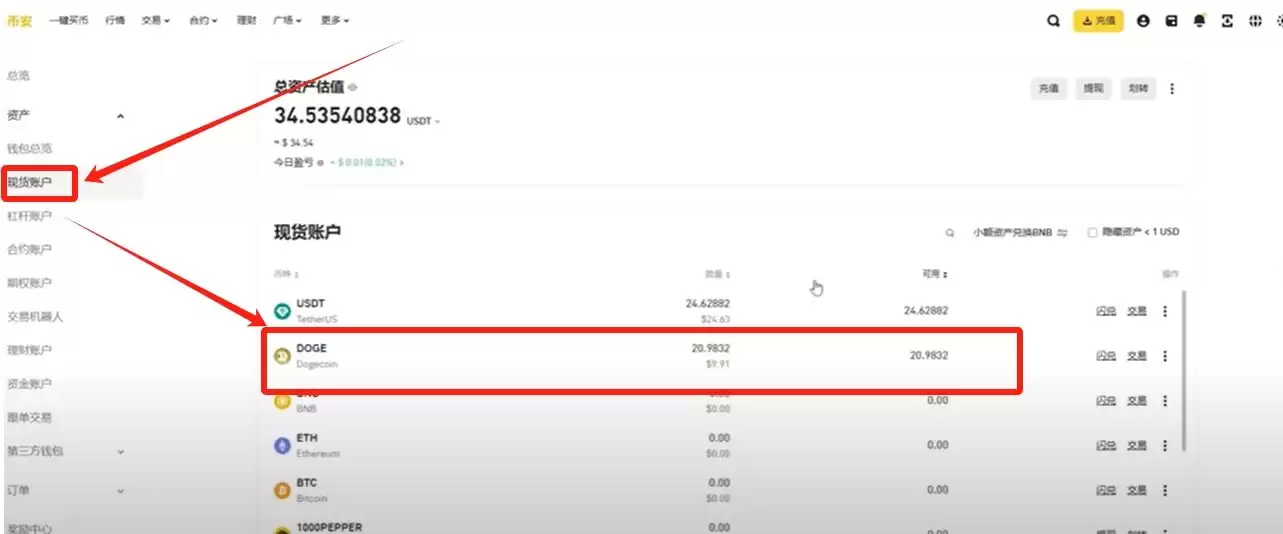Click 闪兑 in the USDT row
This screenshot has height=534, width=1283.
(1105, 311)
